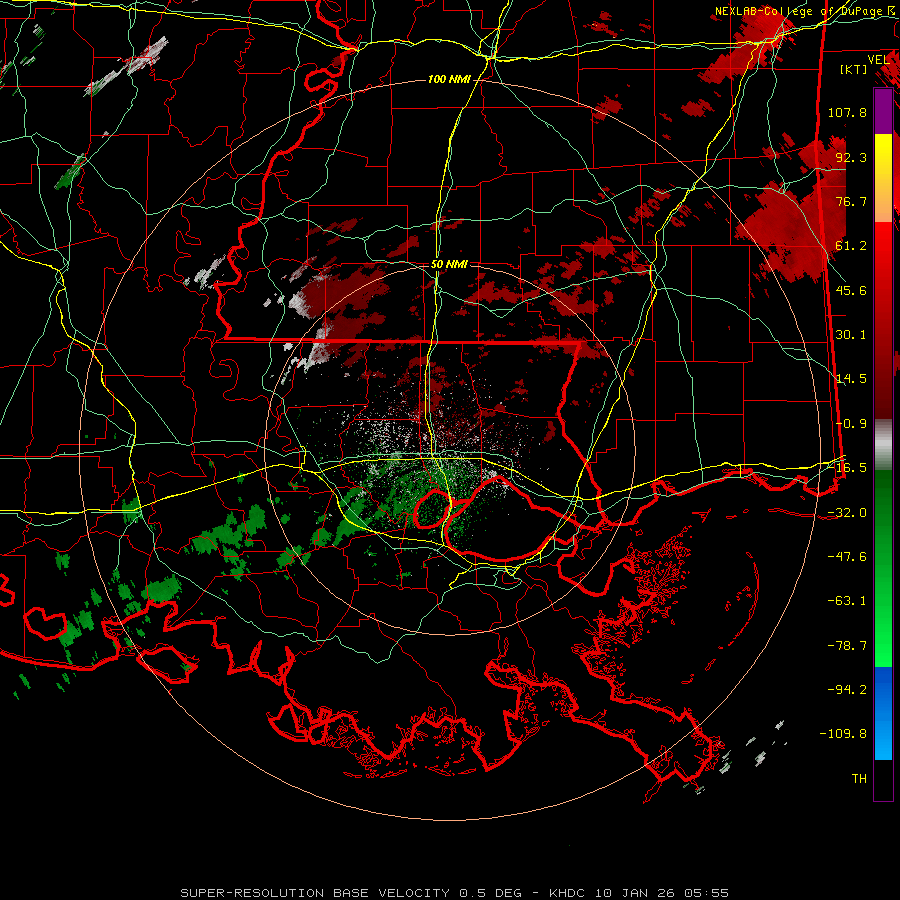The width and height of the screenshot is (900, 900).
Task: Select the 61.2 scale value
Action: point(851,246)
